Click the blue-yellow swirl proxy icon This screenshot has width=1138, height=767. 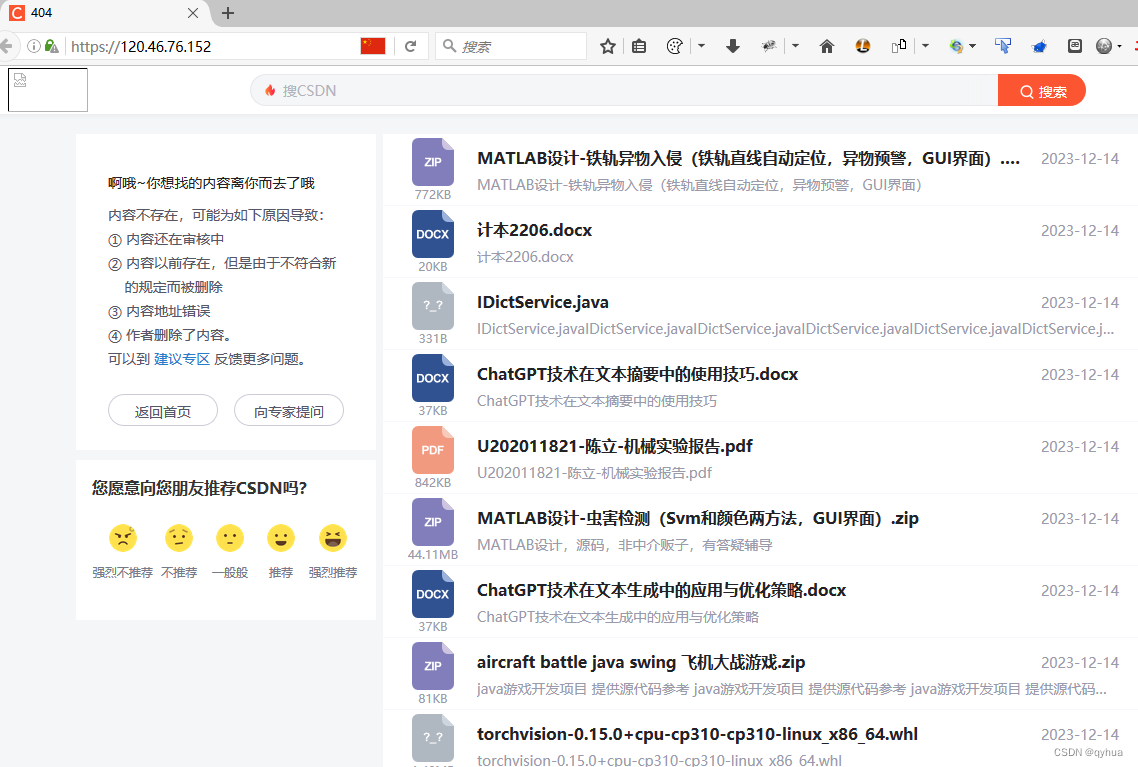tap(957, 46)
